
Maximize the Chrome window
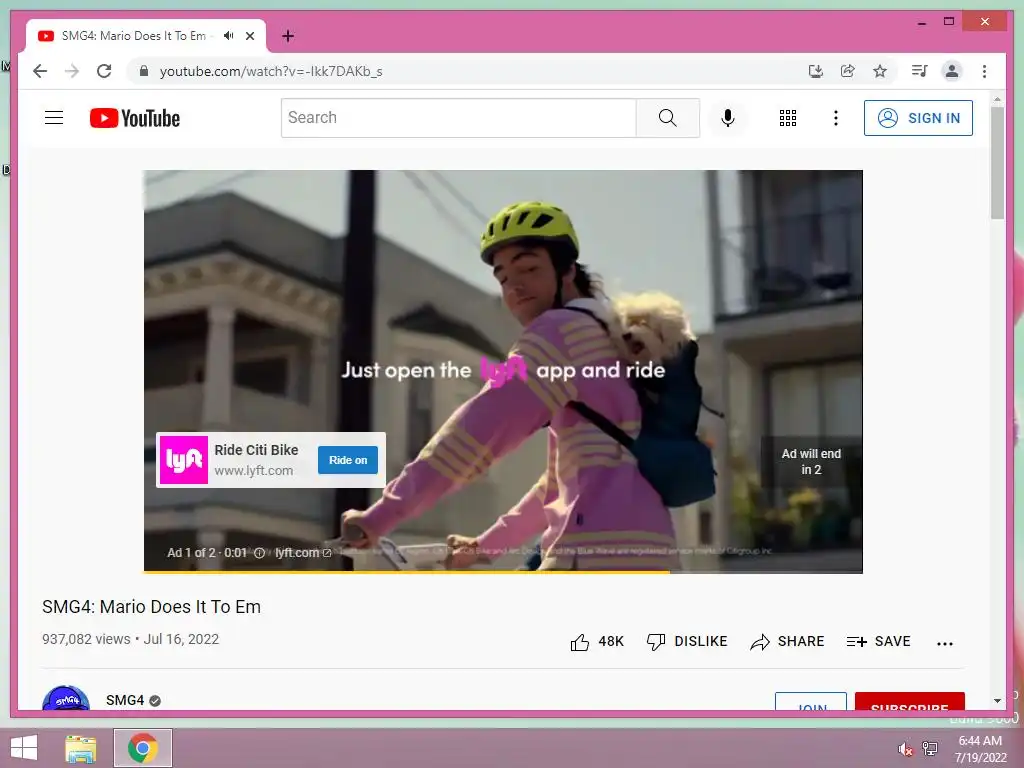pos(949,22)
